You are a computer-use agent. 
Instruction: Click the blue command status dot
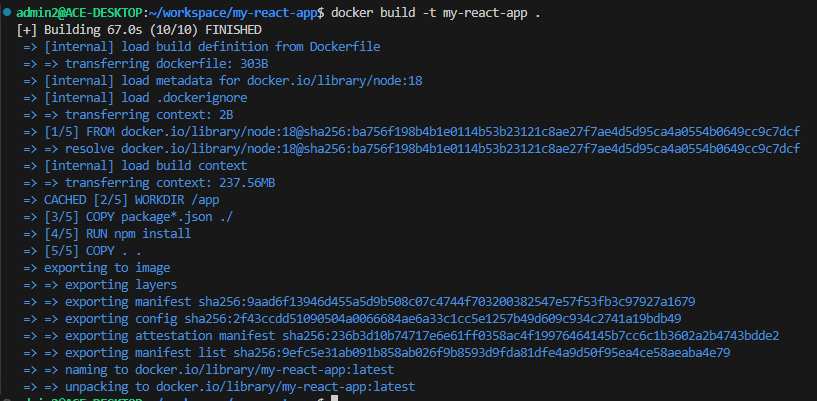point(7,12)
